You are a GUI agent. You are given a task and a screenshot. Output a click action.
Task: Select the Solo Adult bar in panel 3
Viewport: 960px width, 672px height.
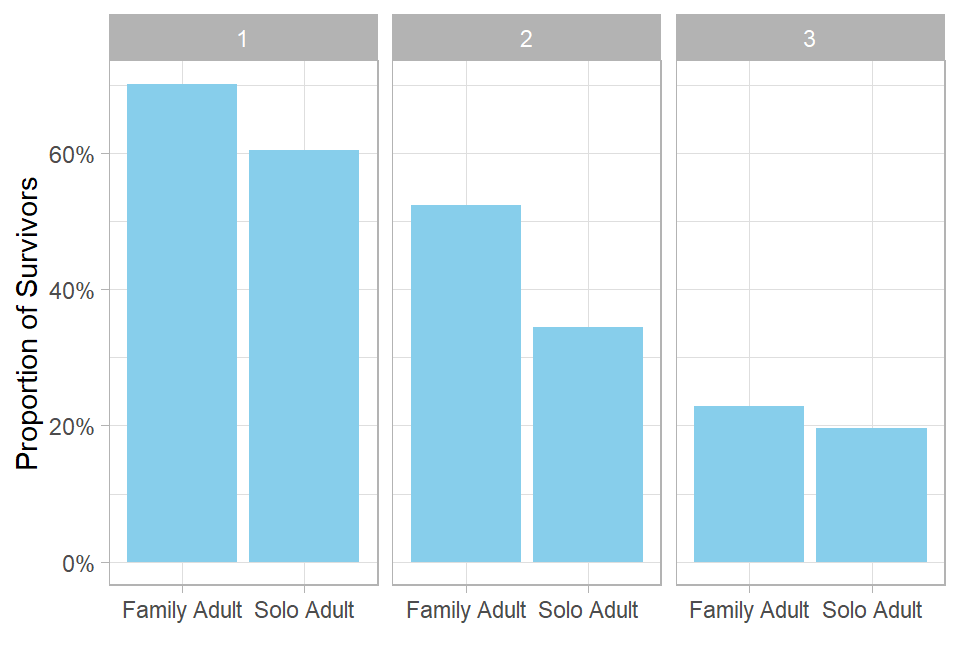point(871,495)
